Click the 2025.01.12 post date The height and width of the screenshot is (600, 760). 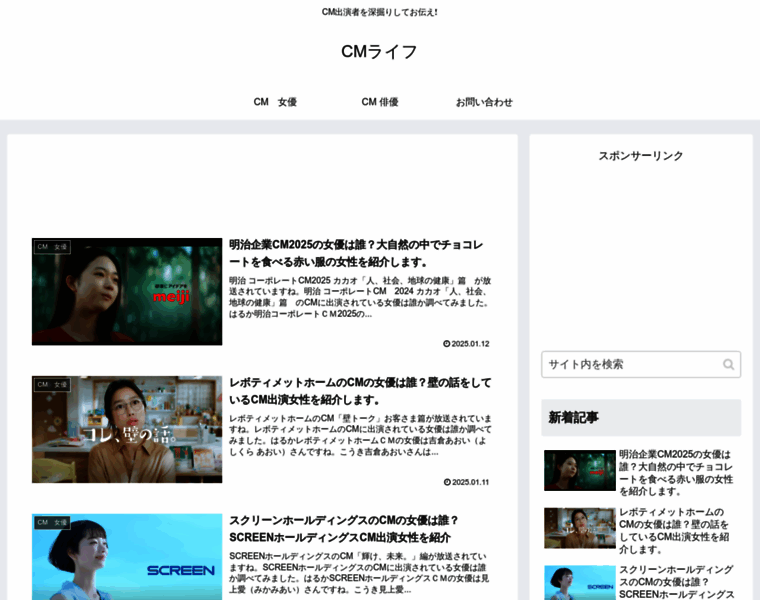pyautogui.click(x=470, y=344)
